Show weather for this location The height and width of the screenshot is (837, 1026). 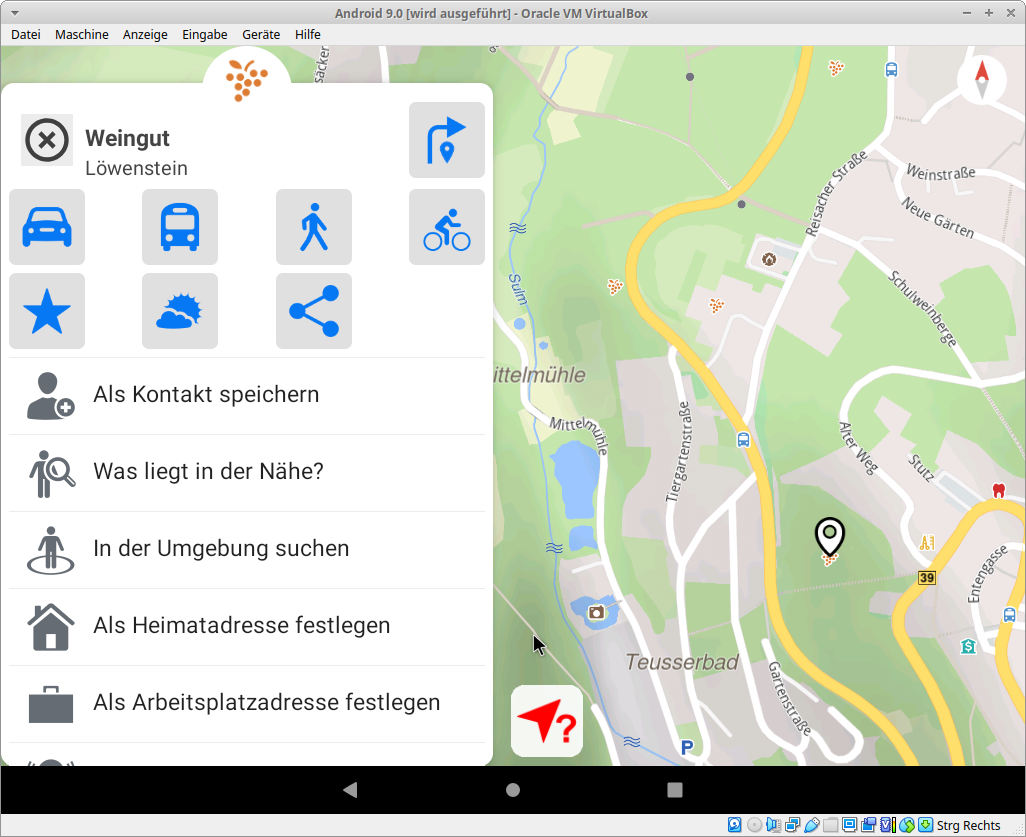point(180,312)
